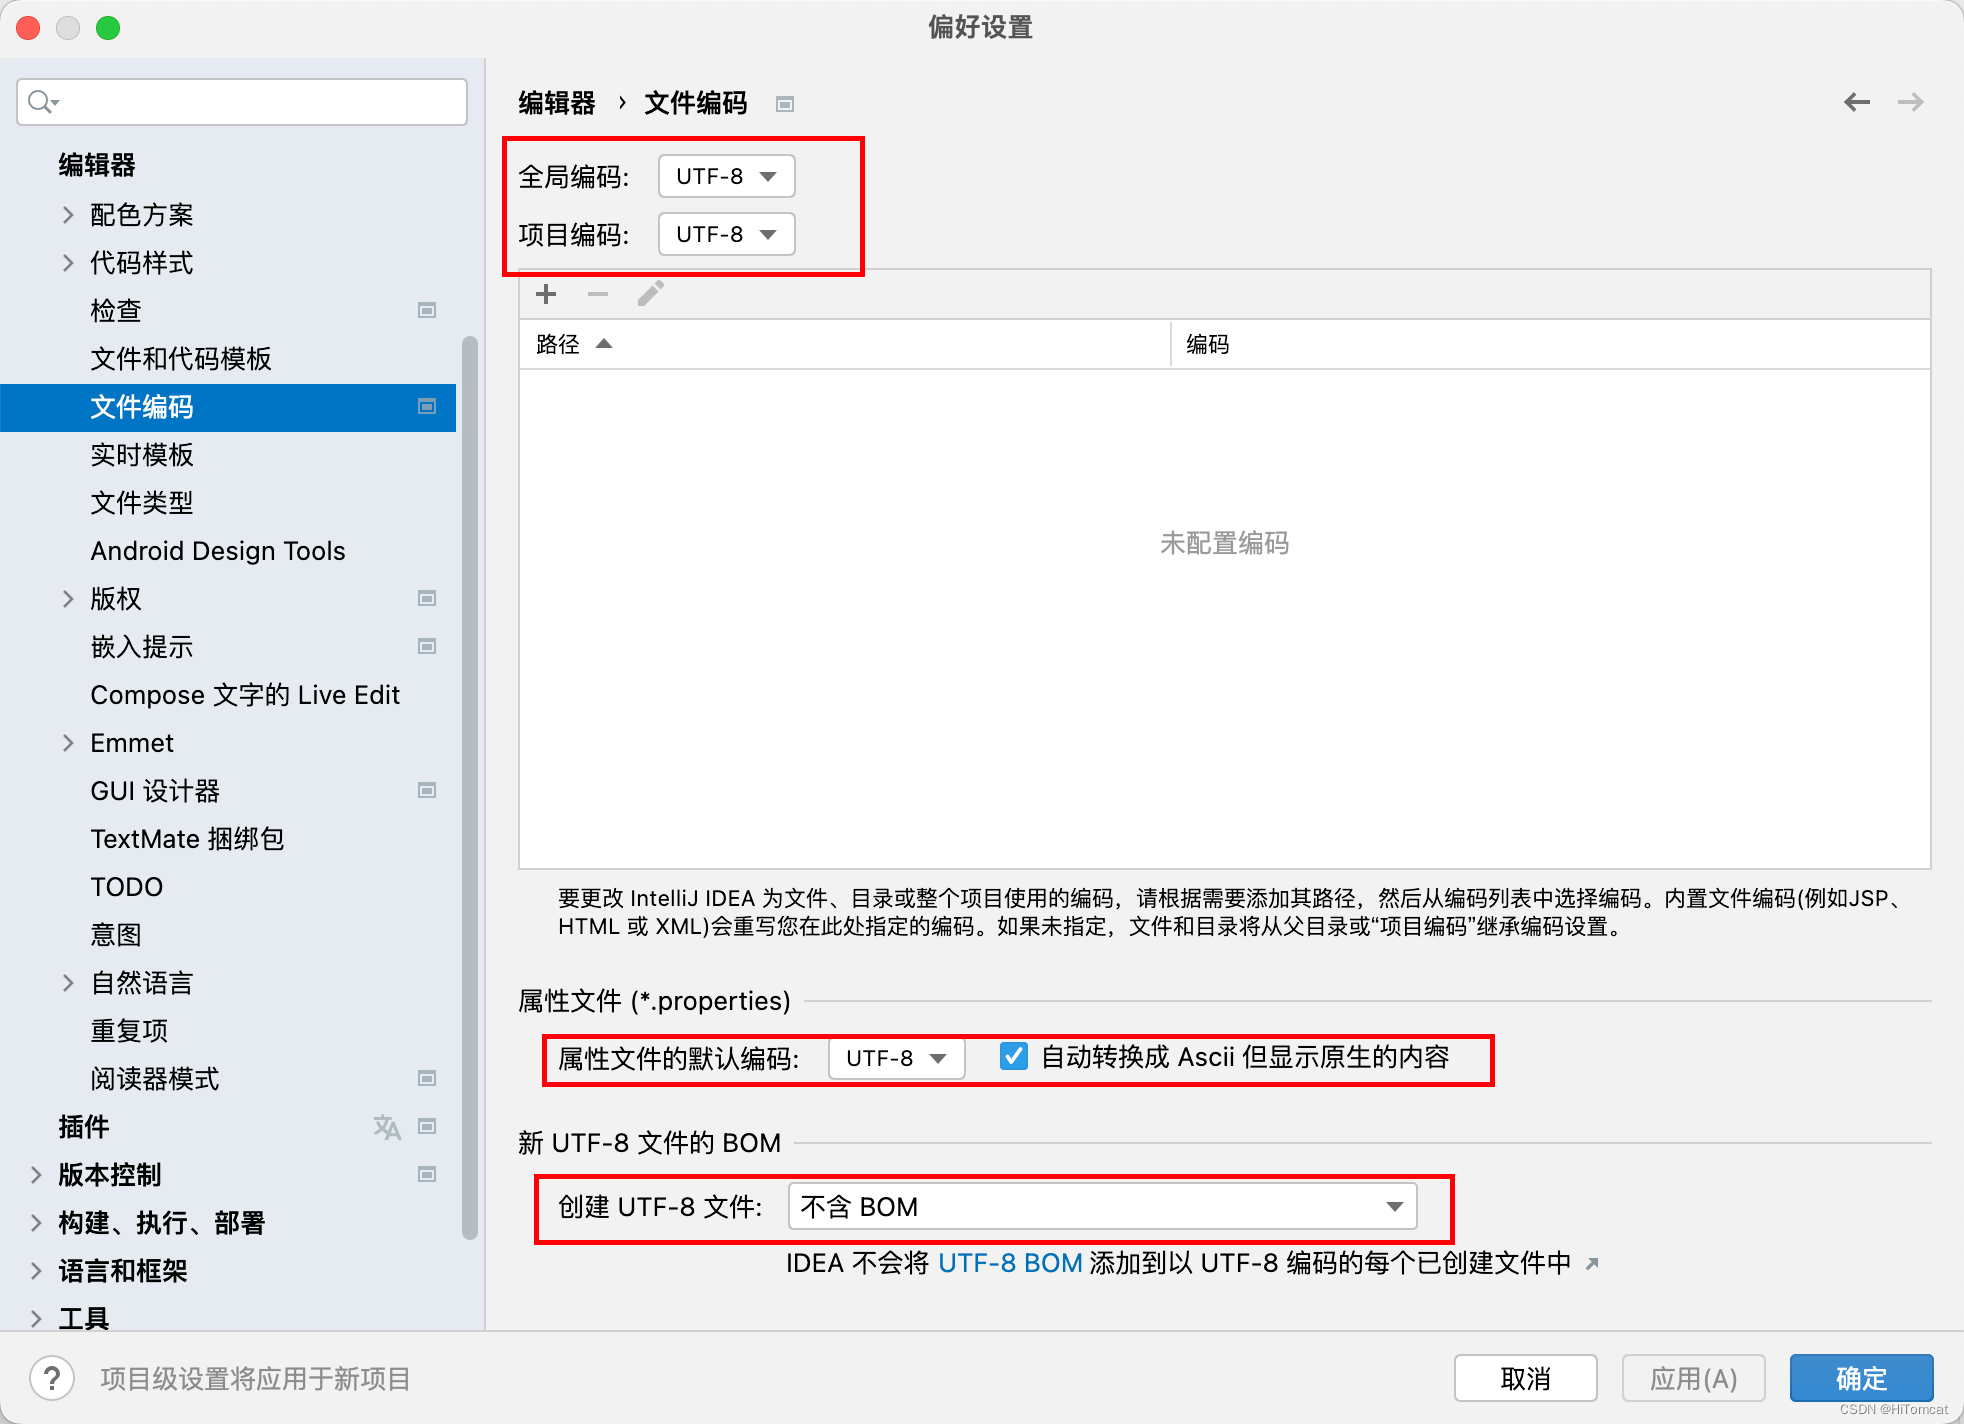Click project-level icon on GUI 设计器 row
1964x1424 pixels.
[427, 790]
